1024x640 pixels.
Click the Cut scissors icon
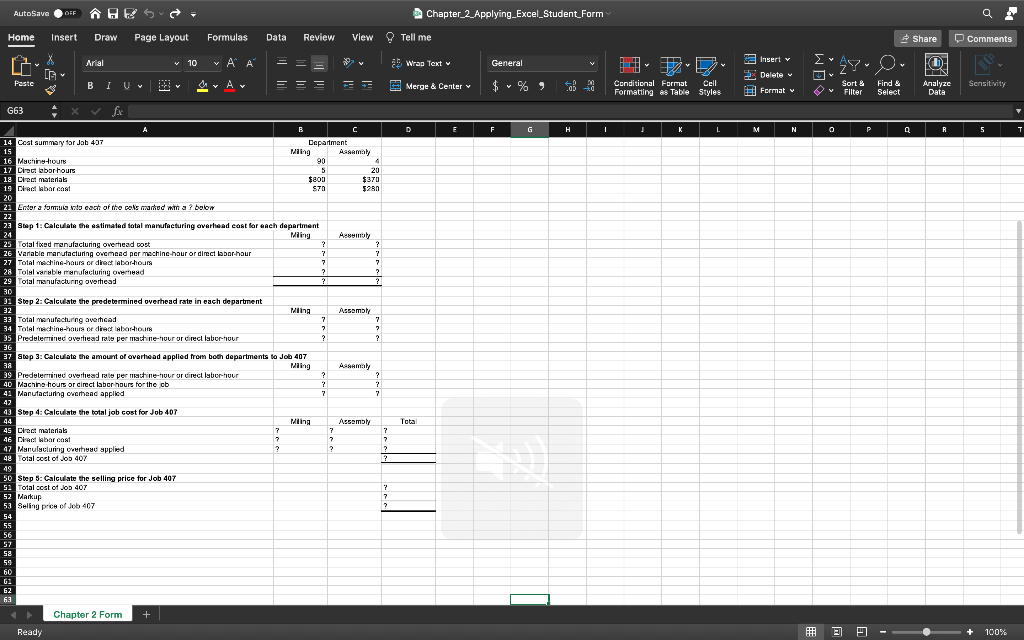[50, 60]
